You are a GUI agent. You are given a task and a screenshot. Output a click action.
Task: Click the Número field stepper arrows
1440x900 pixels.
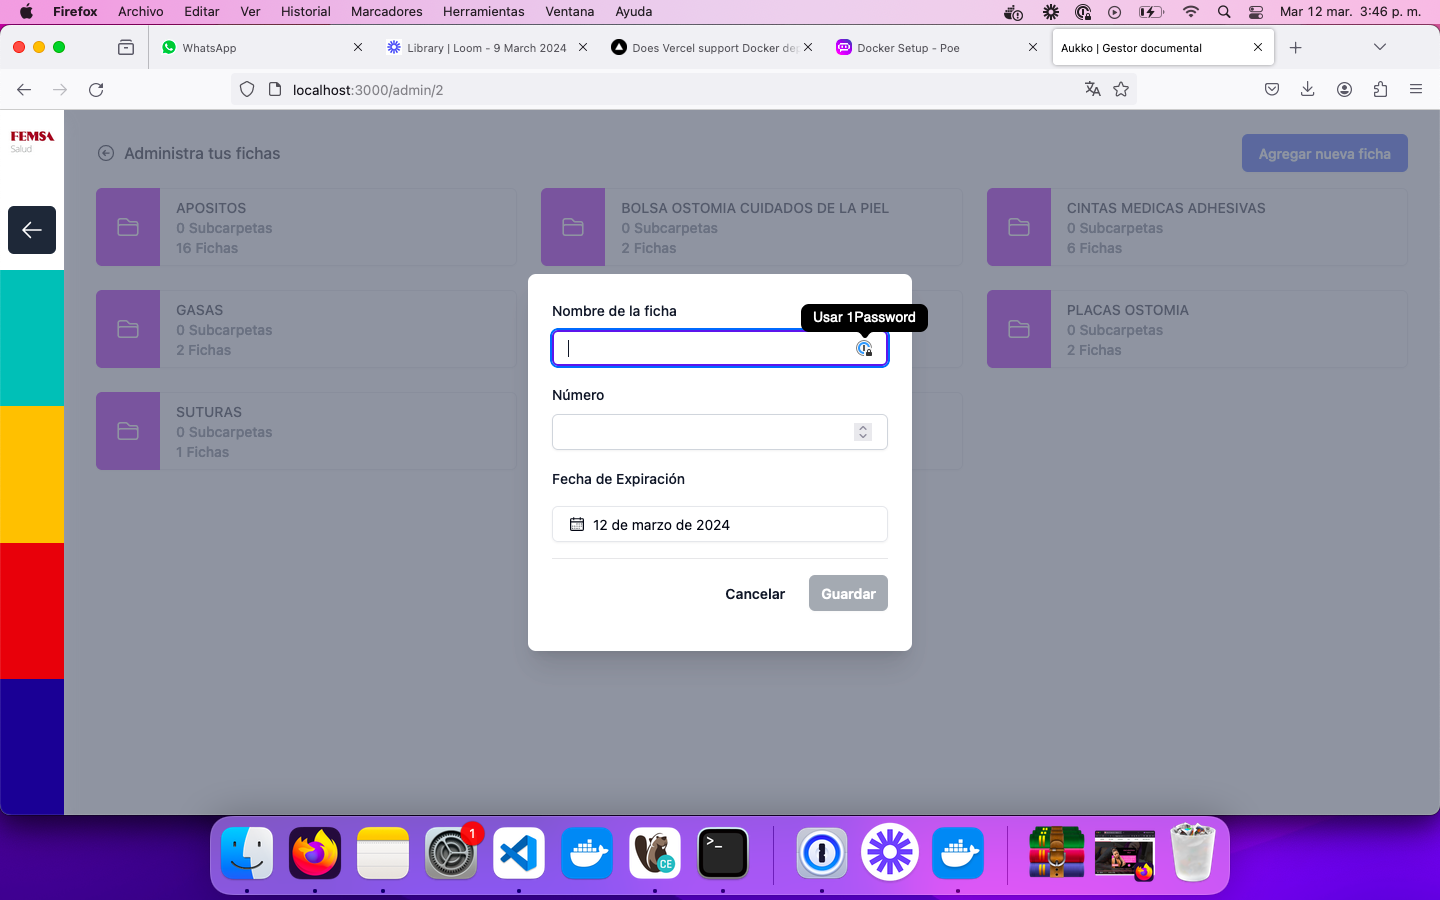(863, 432)
